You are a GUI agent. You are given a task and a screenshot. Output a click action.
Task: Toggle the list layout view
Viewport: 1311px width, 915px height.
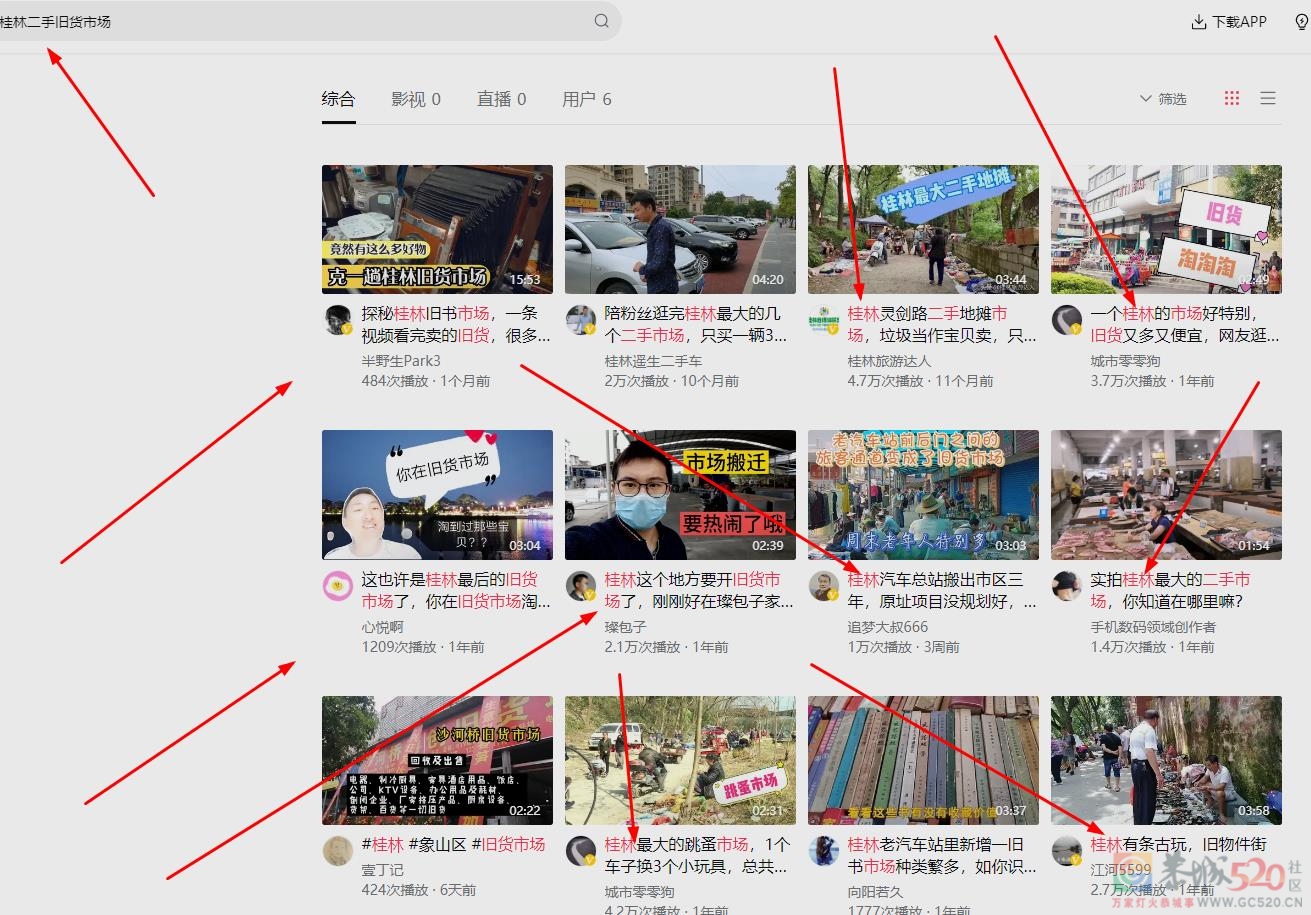tap(1267, 98)
